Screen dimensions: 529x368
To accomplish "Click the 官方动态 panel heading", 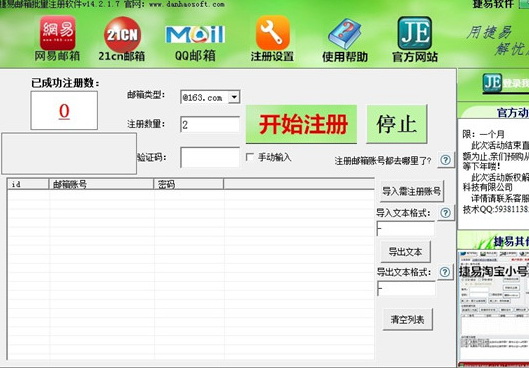I will [513, 113].
